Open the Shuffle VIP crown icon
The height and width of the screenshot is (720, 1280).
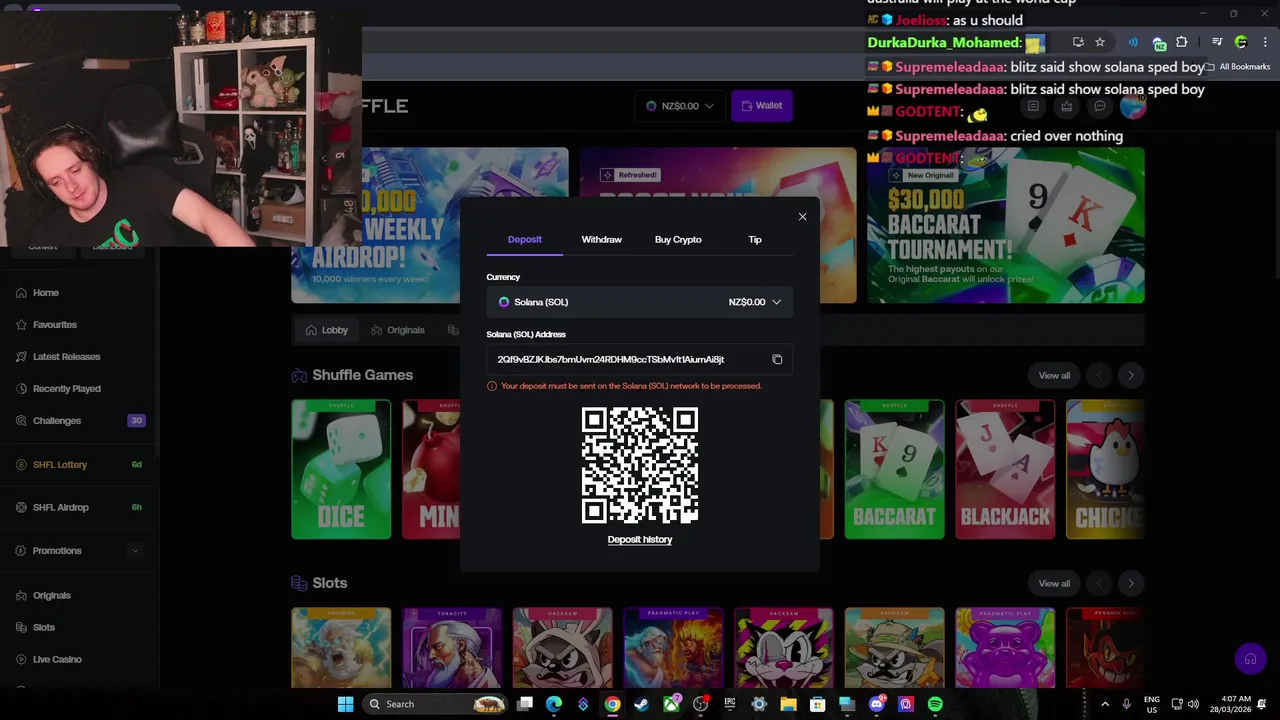point(1066,106)
